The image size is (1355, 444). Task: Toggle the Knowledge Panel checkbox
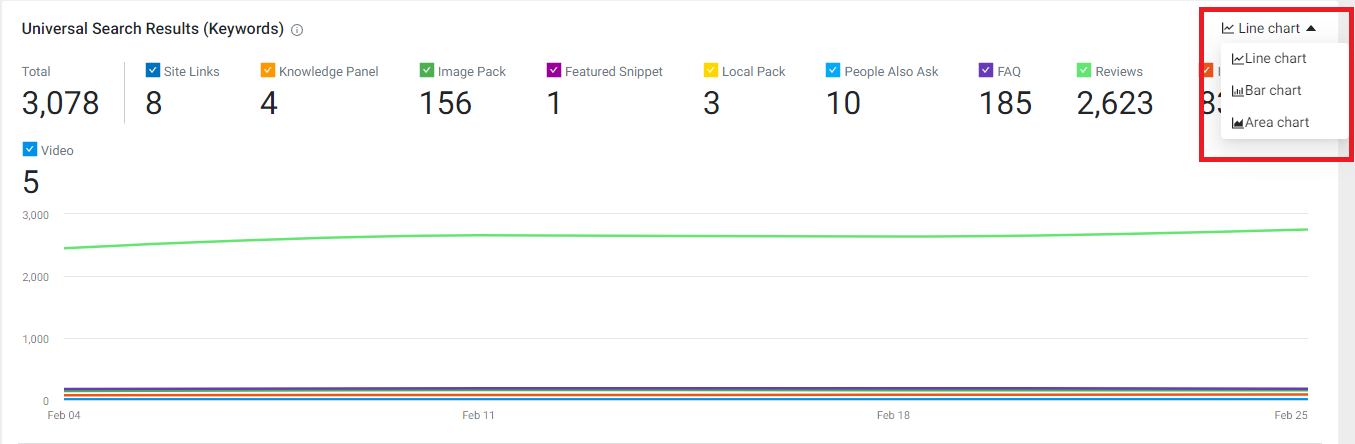pyautogui.click(x=267, y=70)
